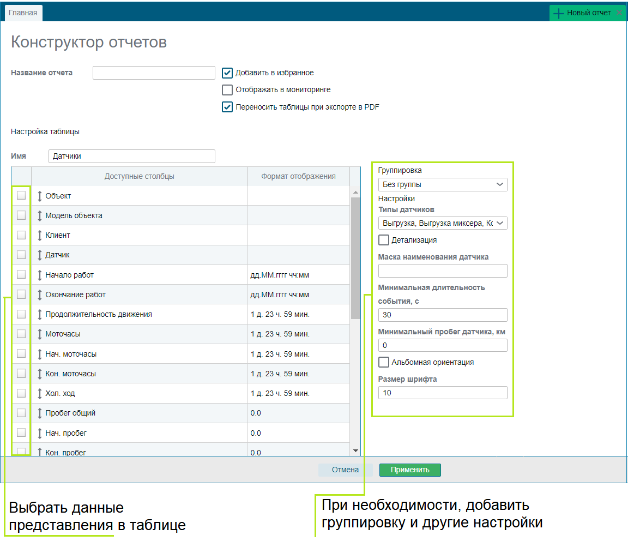Check the Окончание работ column checkbox
628x547 pixels.
click(x=22, y=294)
